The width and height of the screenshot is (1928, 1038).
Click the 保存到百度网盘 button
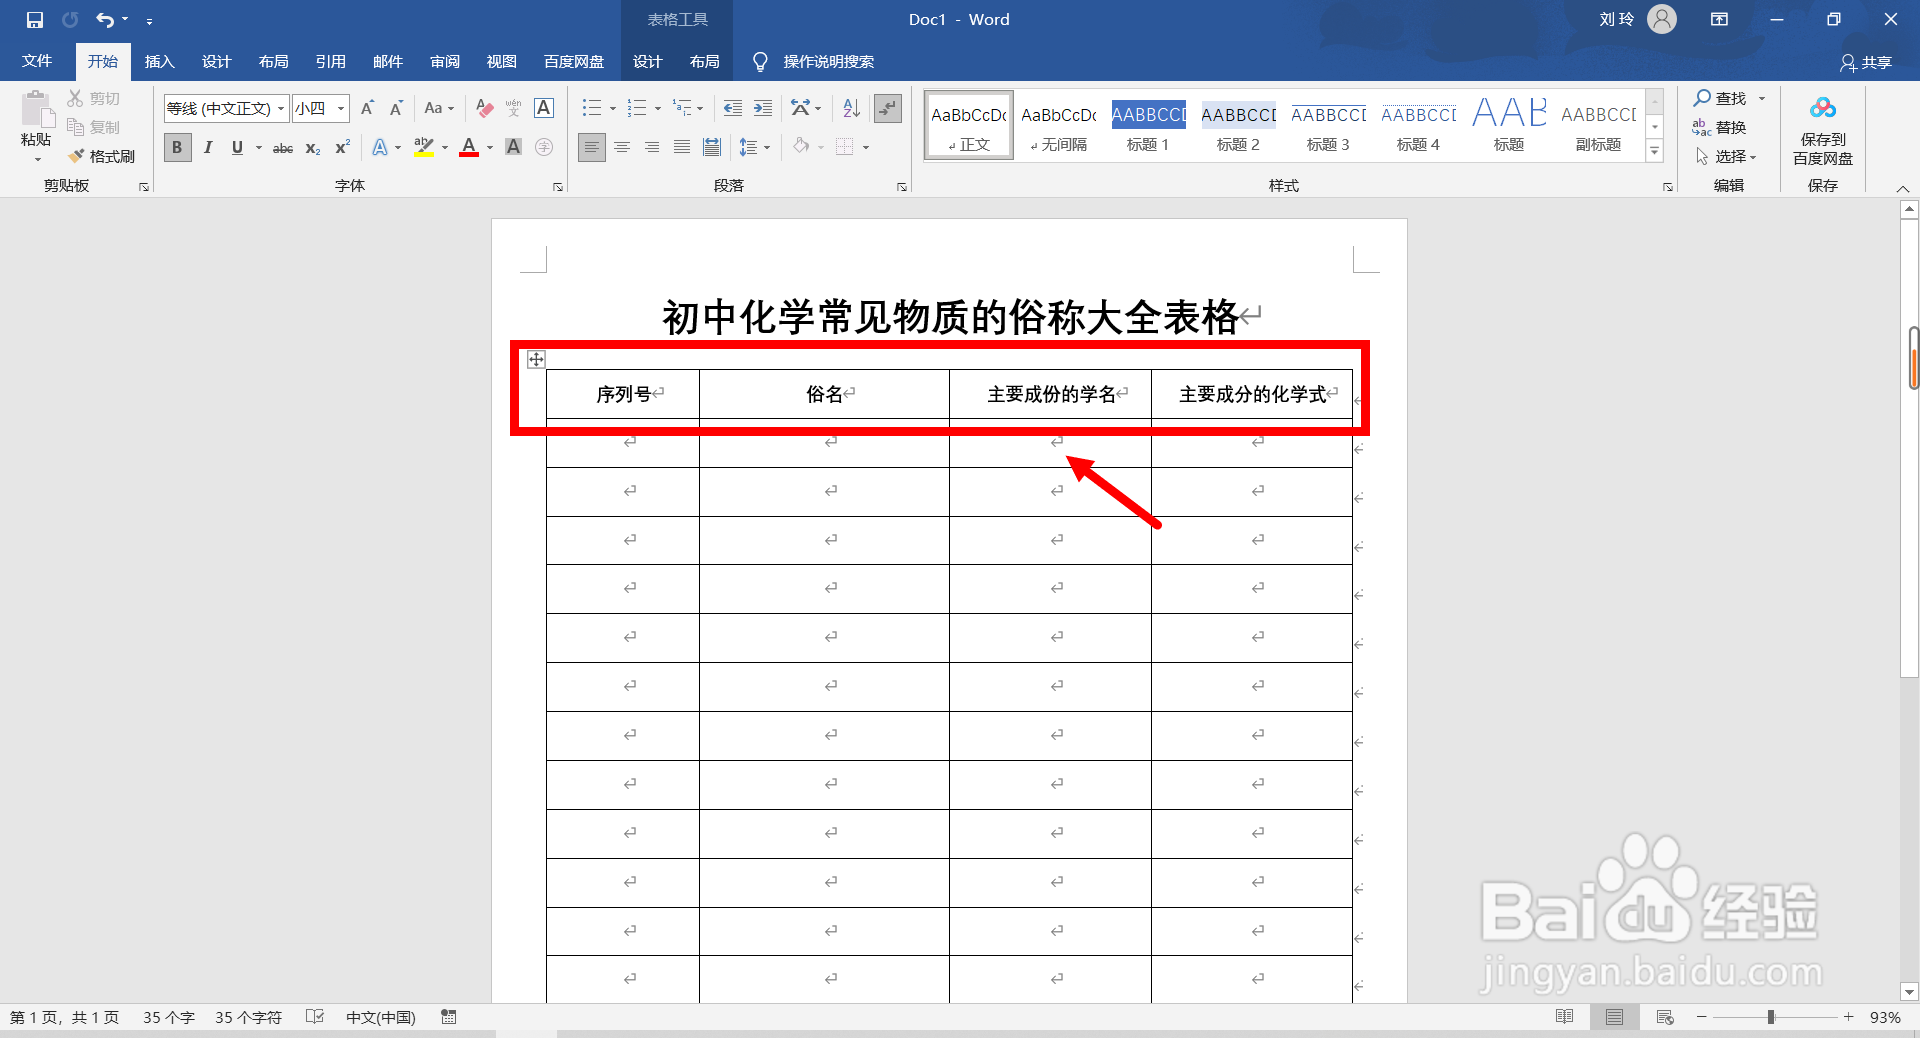(1822, 130)
